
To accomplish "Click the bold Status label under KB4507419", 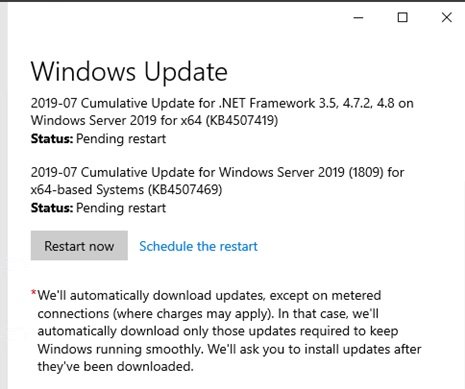I will tap(52, 139).
